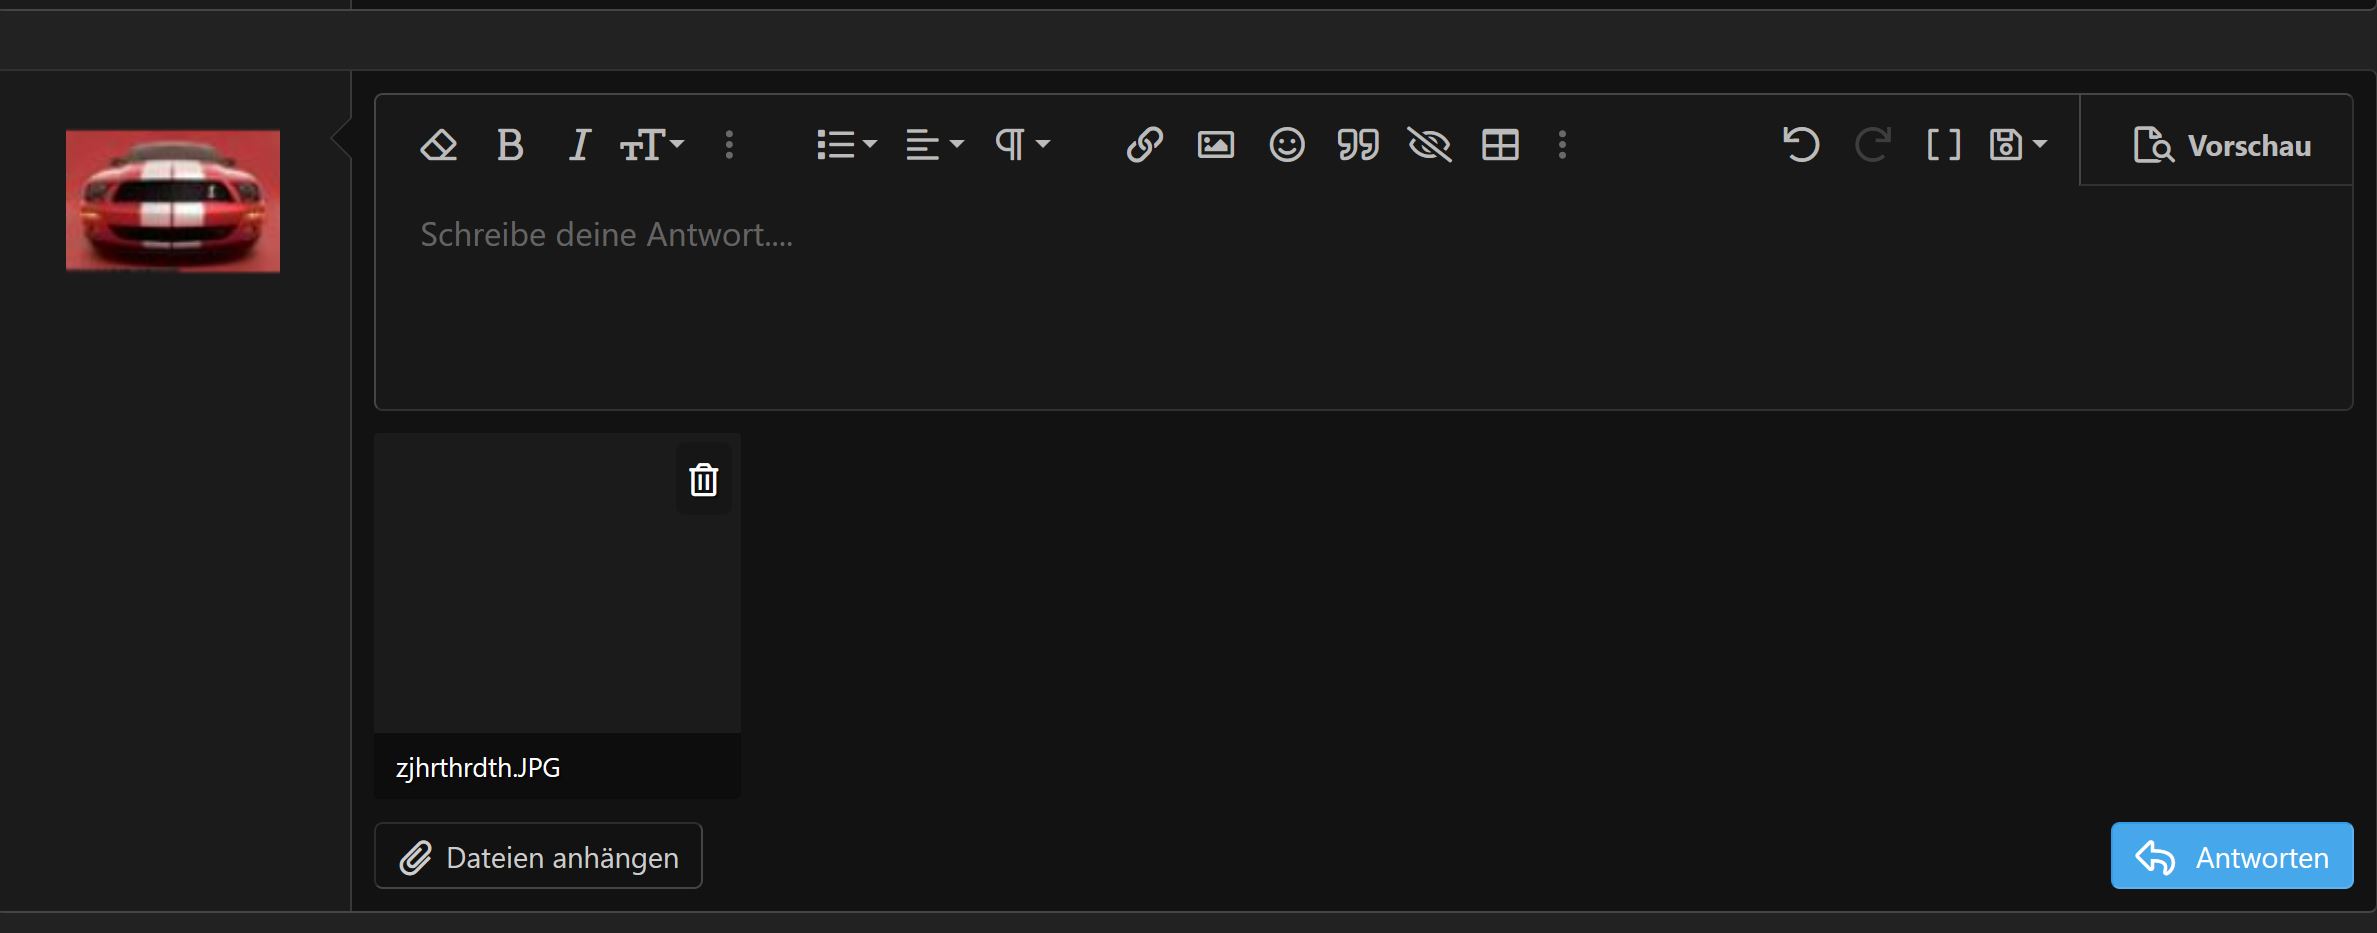Image resolution: width=2377 pixels, height=933 pixels.
Task: Insert spoiler with crossed-eye icon
Action: coord(1429,146)
